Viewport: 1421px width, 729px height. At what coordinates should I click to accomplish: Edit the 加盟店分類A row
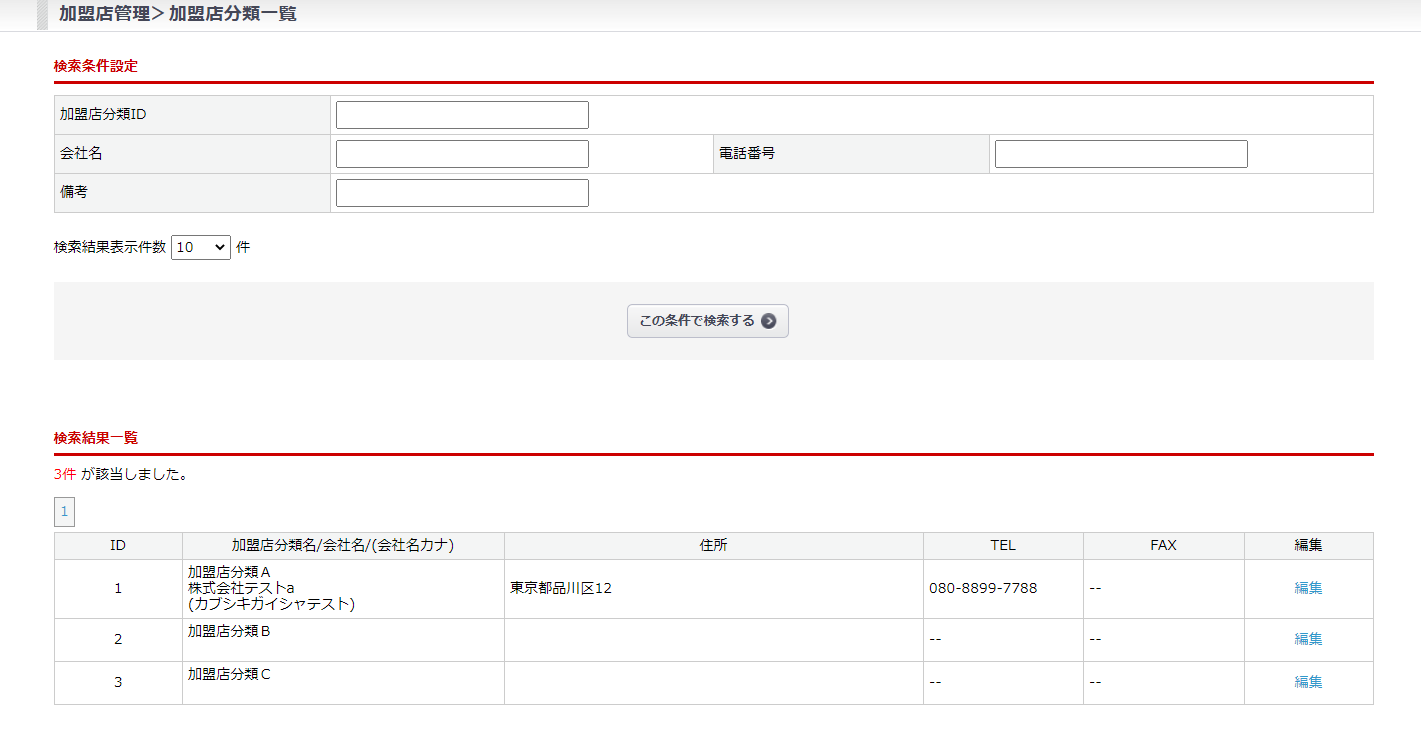click(x=1308, y=588)
